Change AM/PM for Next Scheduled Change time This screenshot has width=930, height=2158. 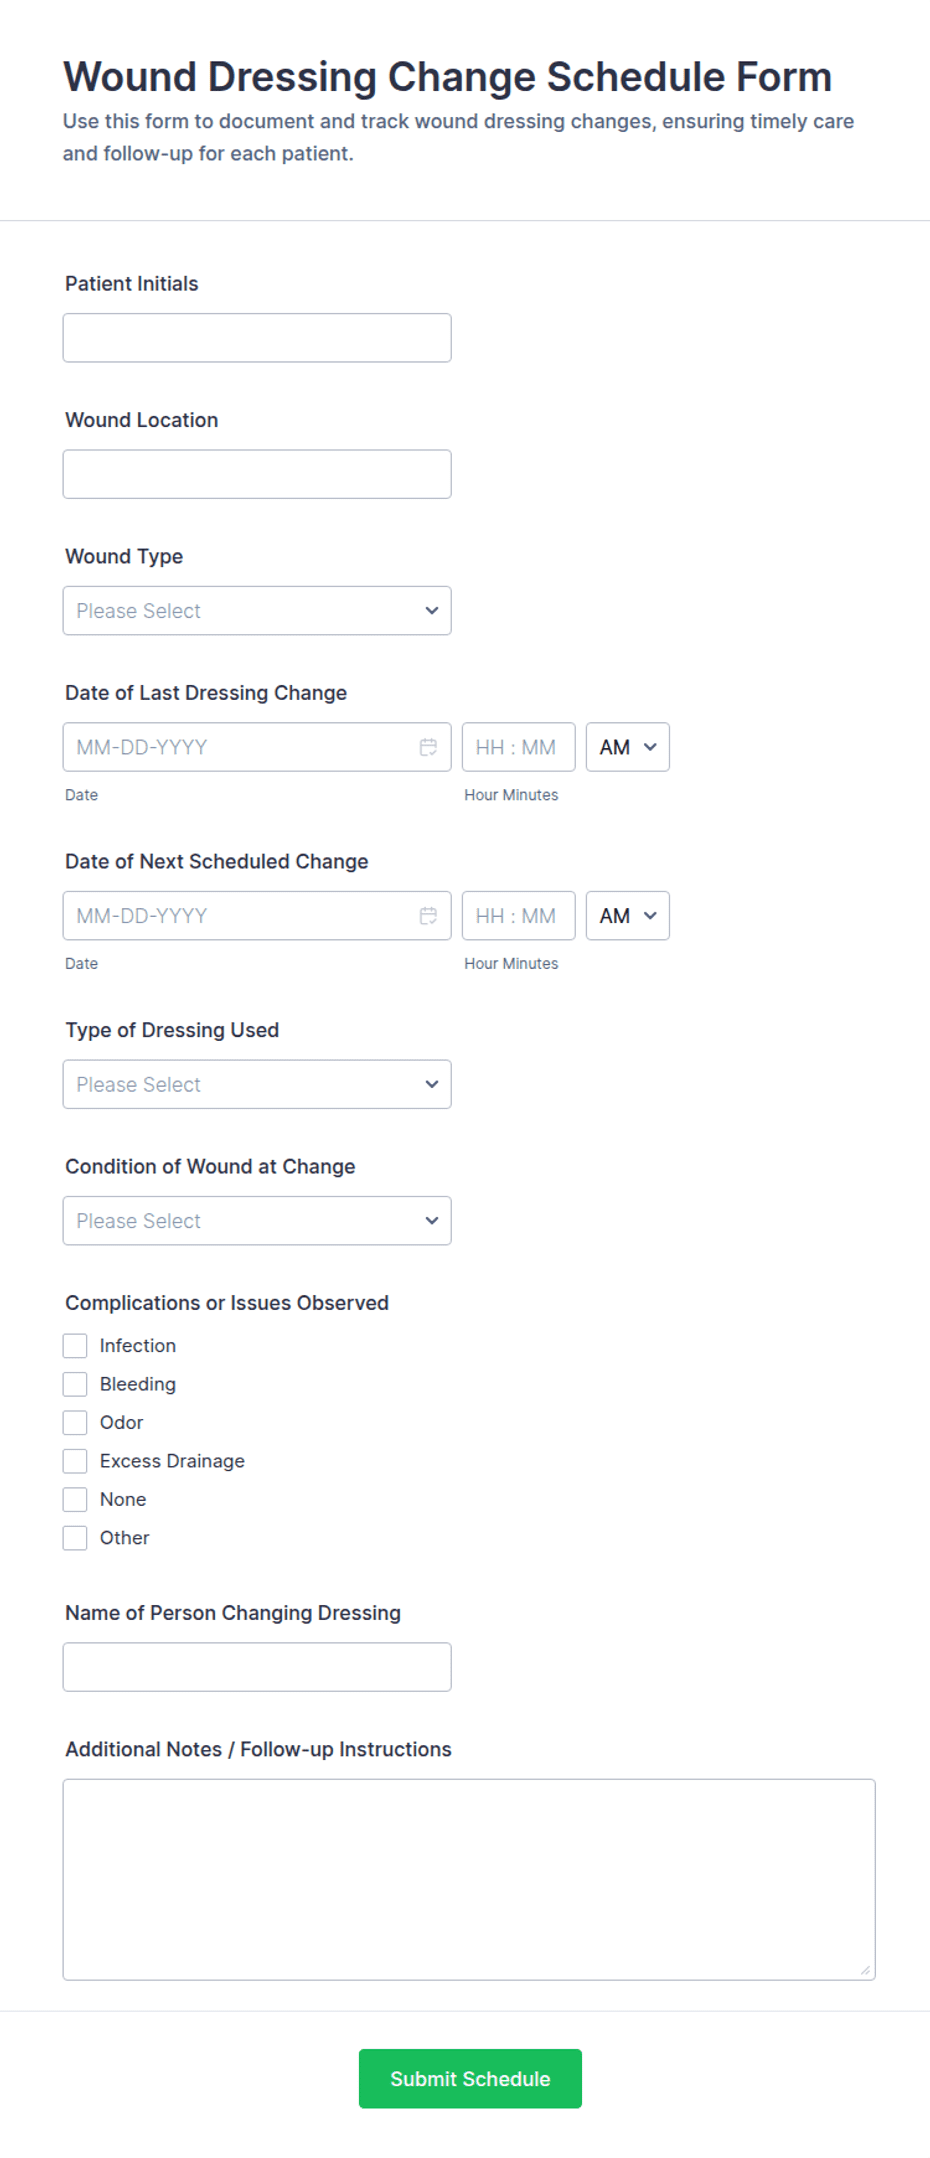pos(627,916)
